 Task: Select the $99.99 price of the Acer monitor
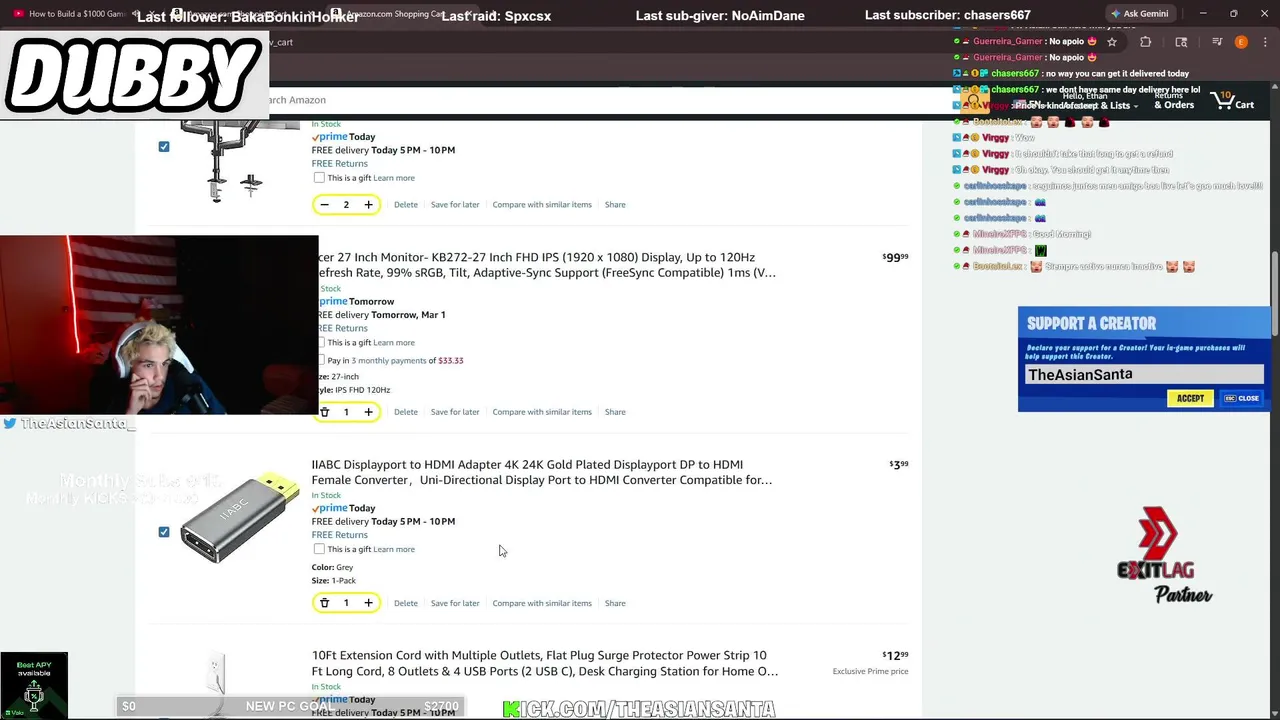click(895, 258)
